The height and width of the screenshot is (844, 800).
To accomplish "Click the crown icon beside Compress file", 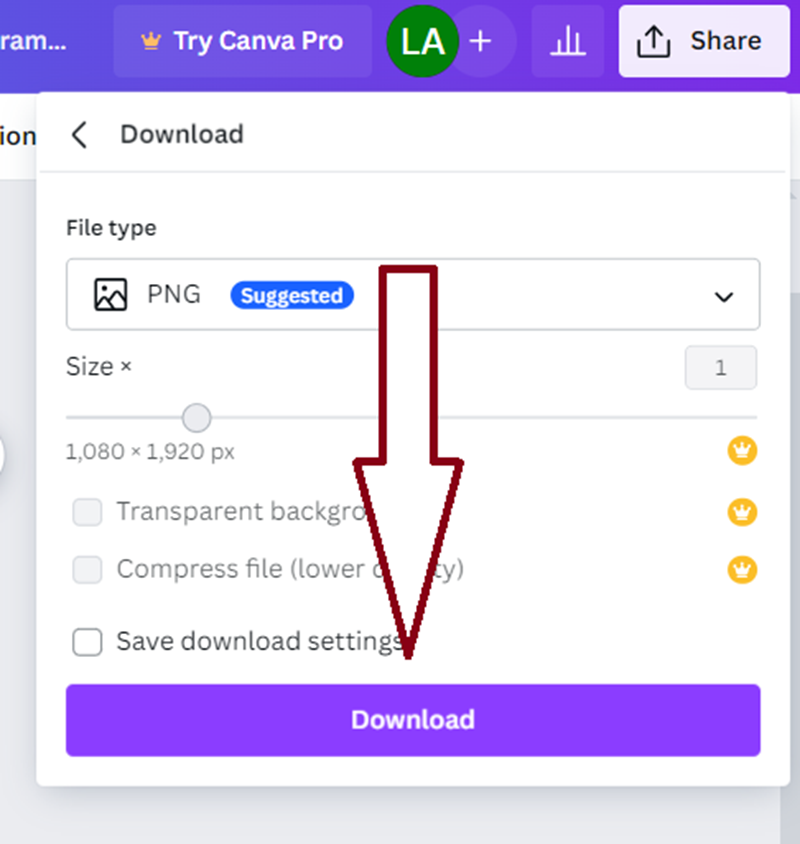I will click(742, 570).
